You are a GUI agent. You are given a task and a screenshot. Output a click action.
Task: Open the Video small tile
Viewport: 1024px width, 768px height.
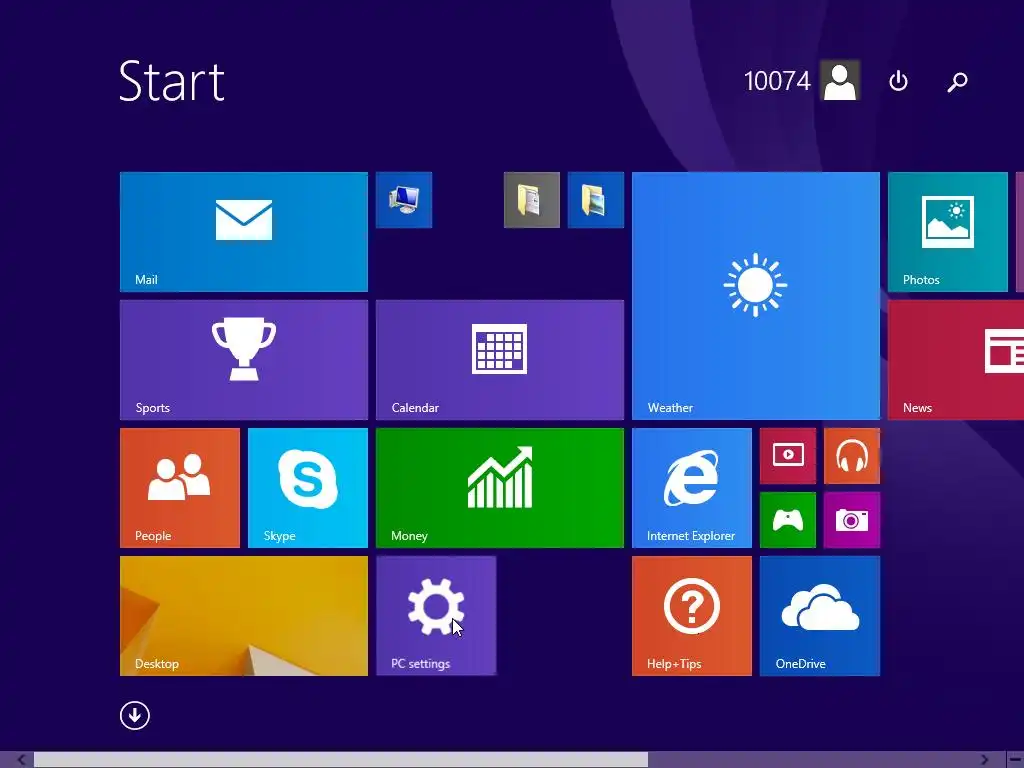(788, 456)
